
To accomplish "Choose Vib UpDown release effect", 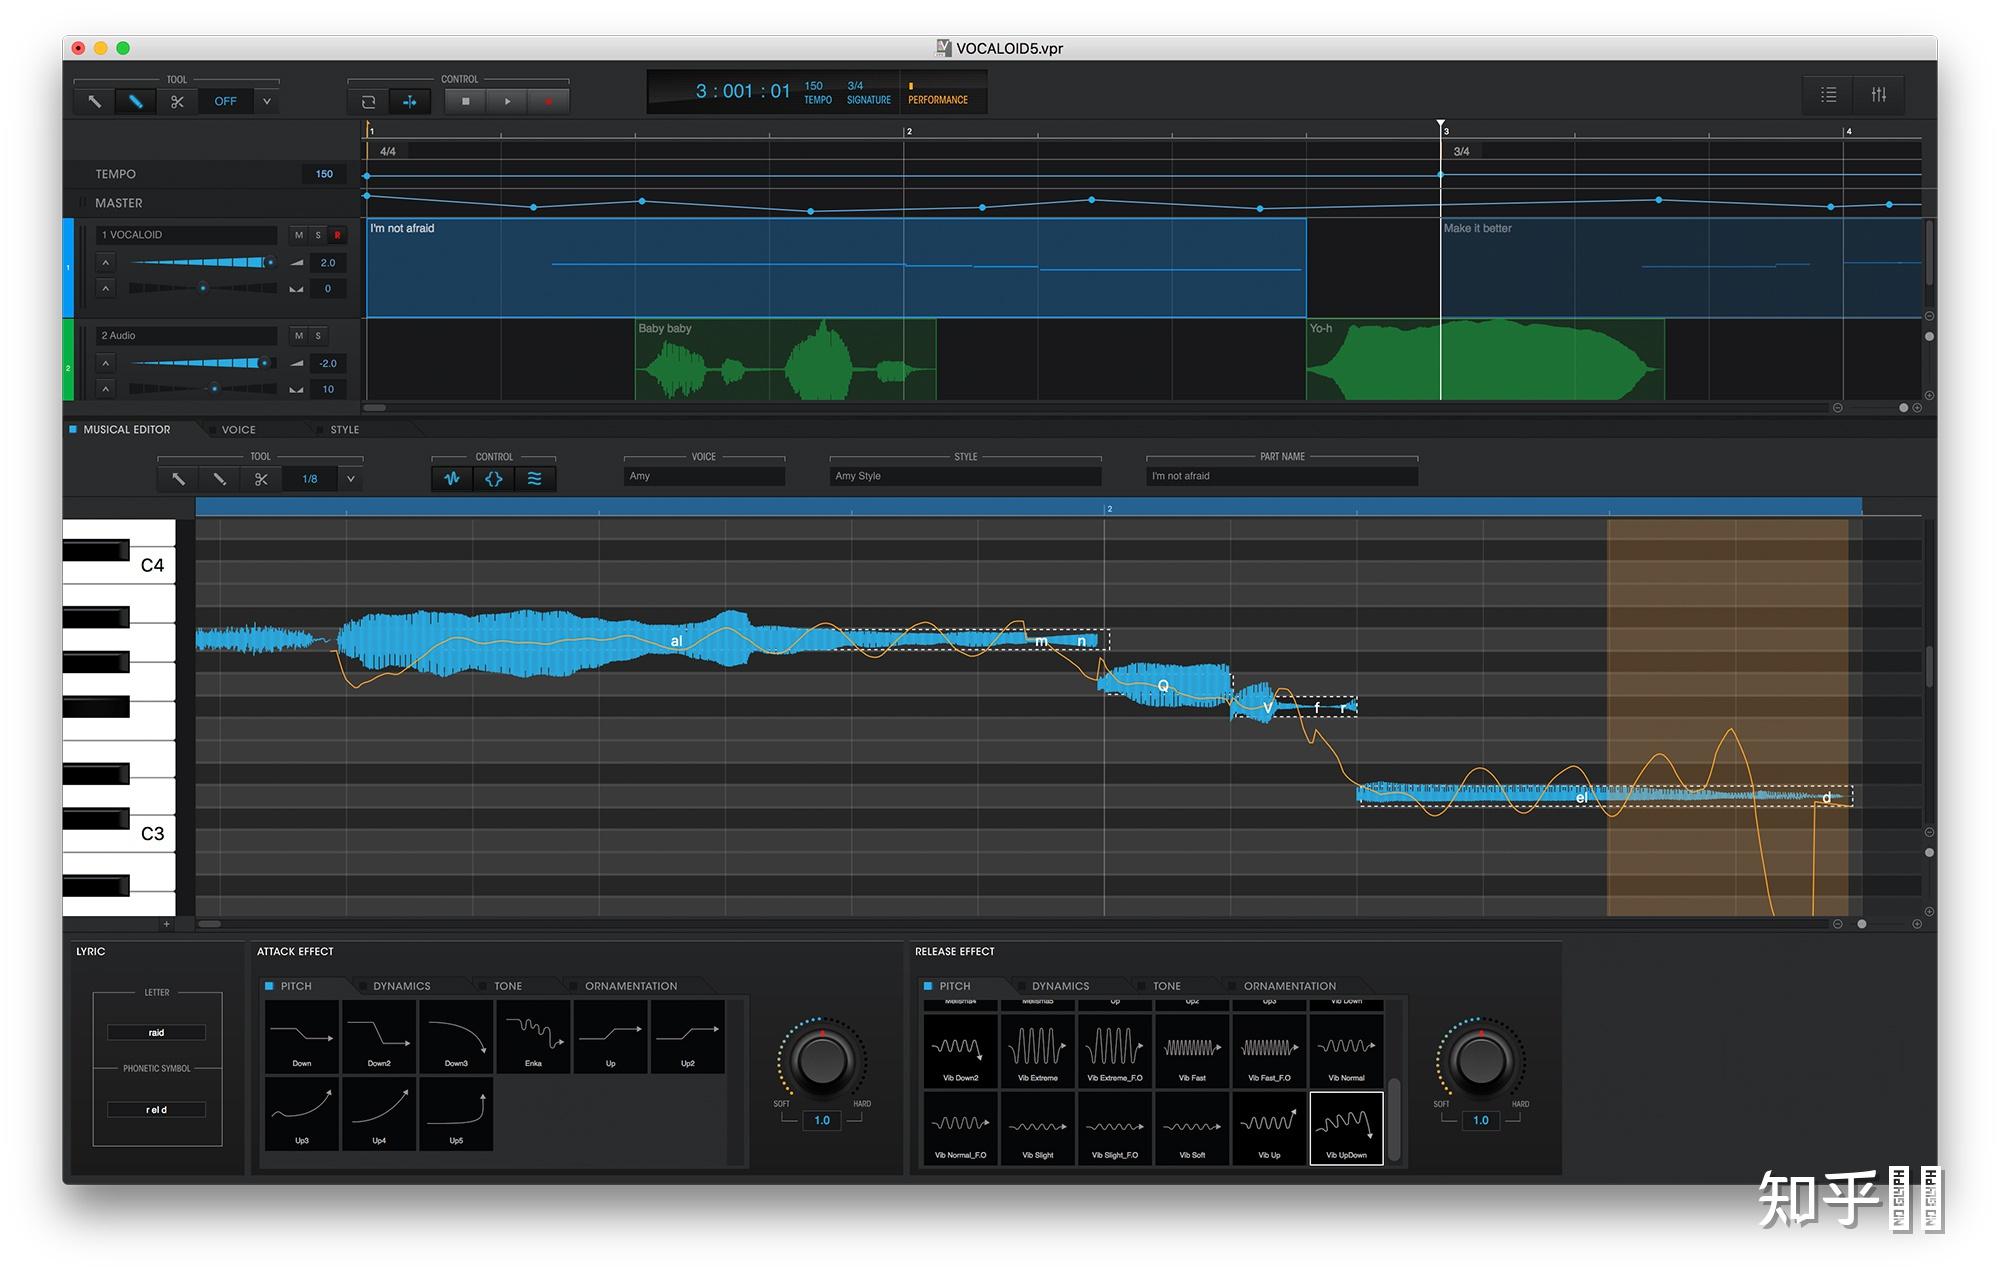I will [x=1346, y=1128].
